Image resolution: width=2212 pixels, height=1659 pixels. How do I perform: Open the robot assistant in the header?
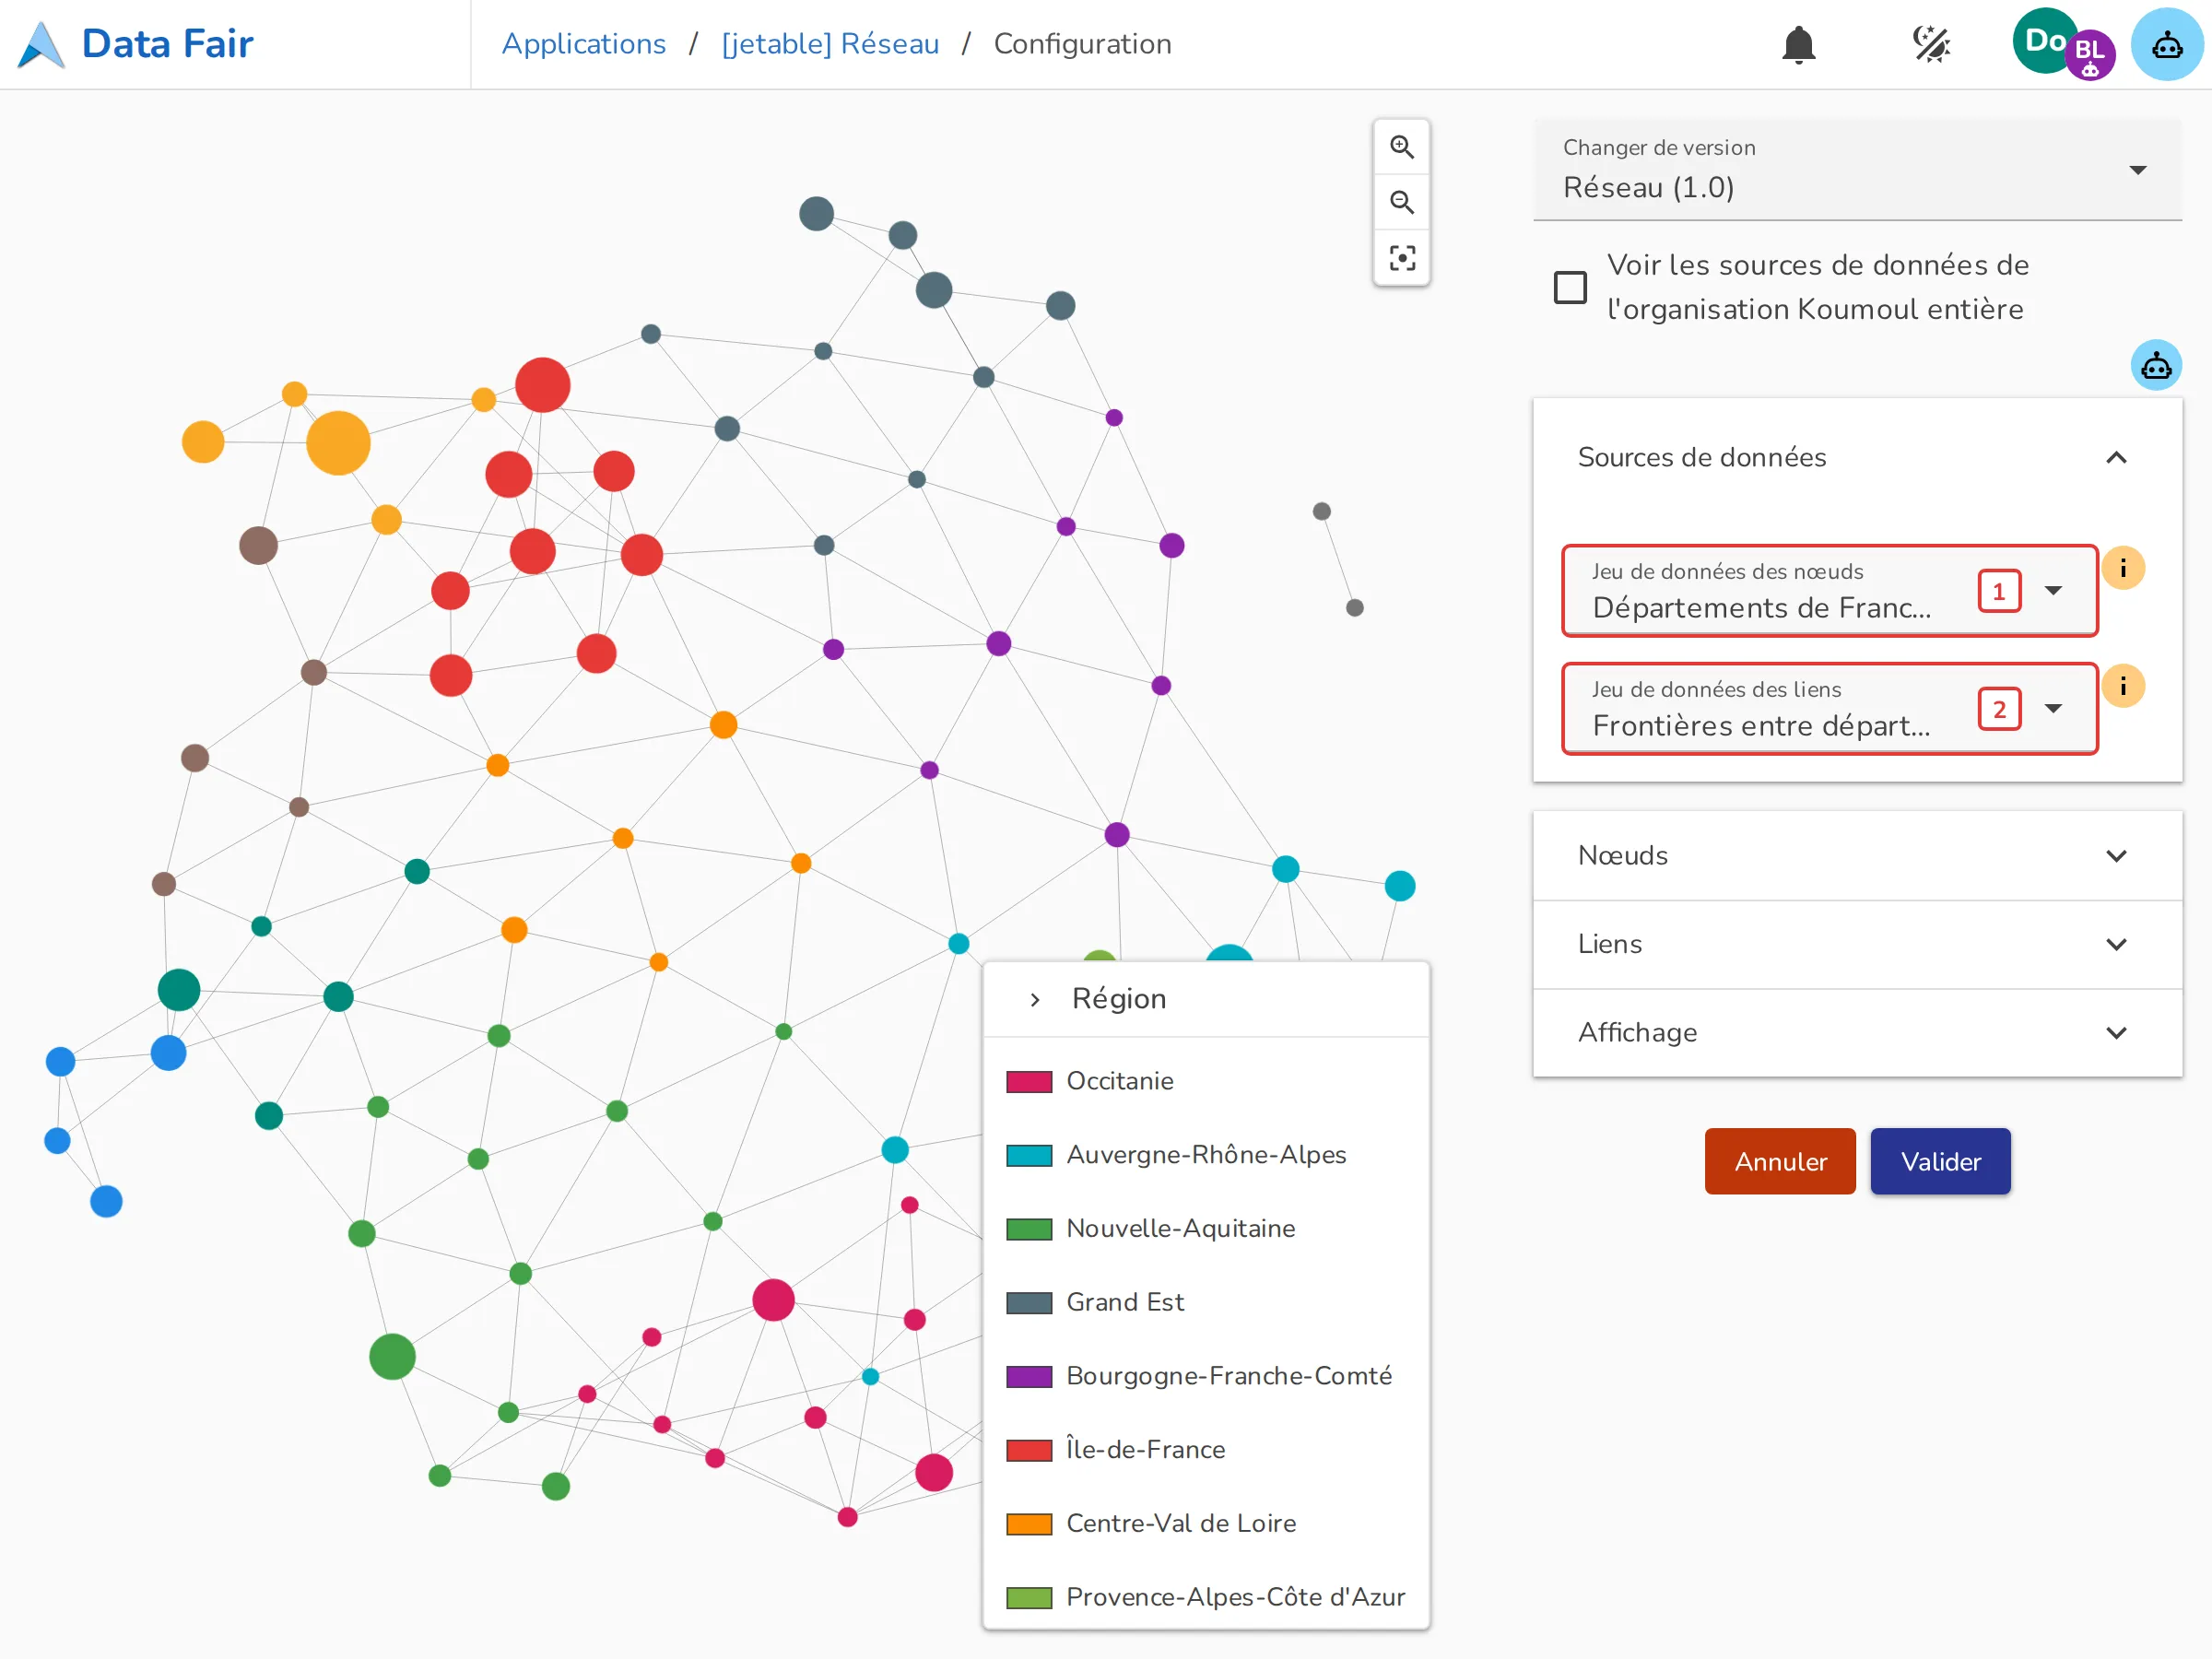click(x=2166, y=44)
